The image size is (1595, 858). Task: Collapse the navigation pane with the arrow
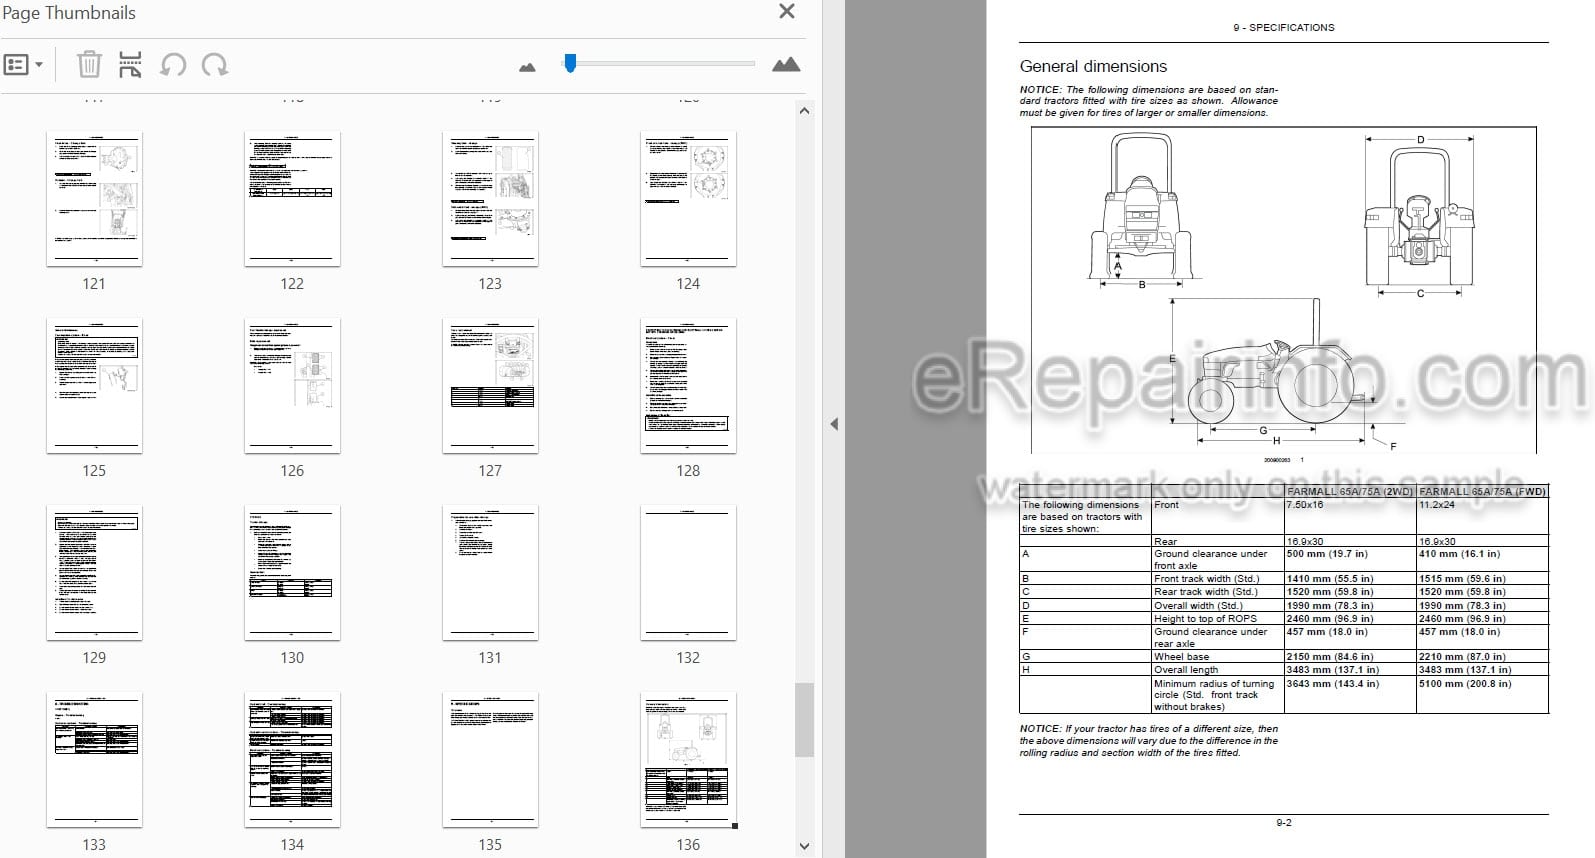coord(834,424)
